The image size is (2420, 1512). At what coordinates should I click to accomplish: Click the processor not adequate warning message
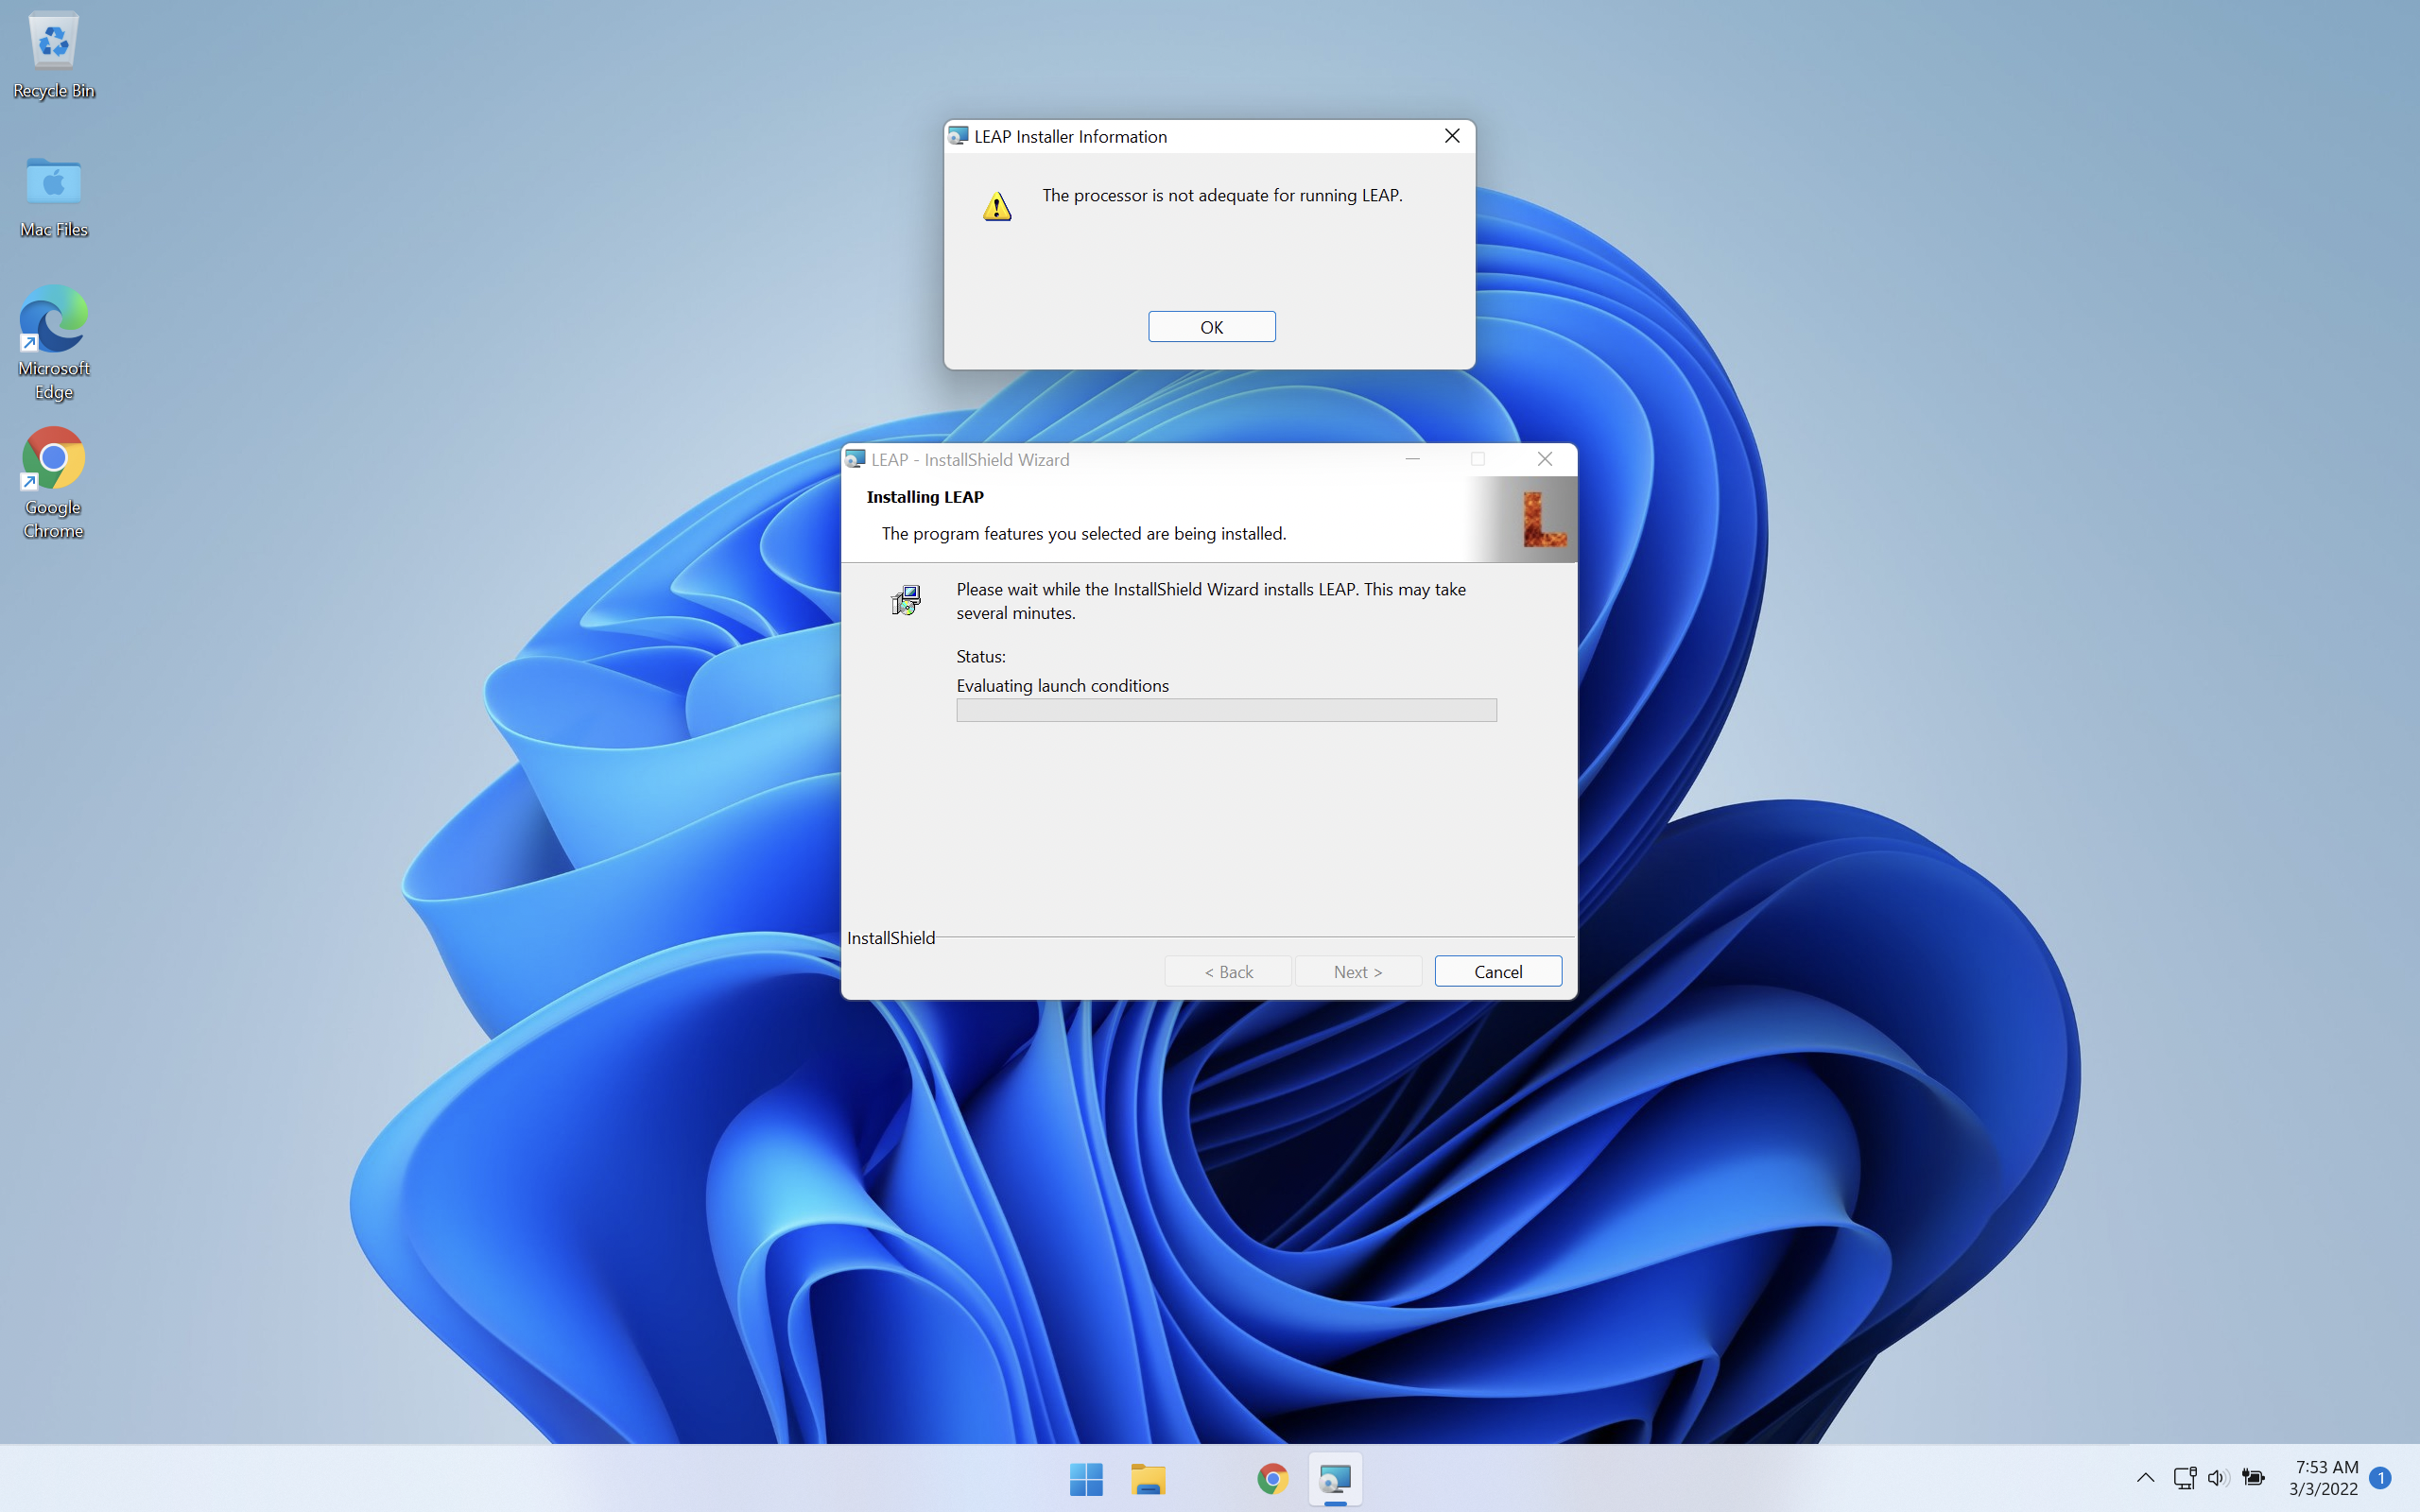click(x=1222, y=195)
